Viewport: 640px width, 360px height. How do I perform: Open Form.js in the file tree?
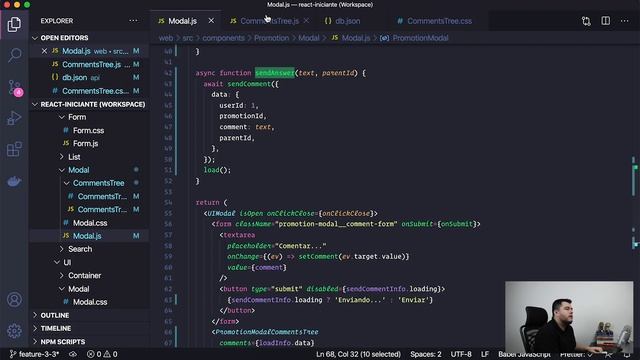pos(85,144)
